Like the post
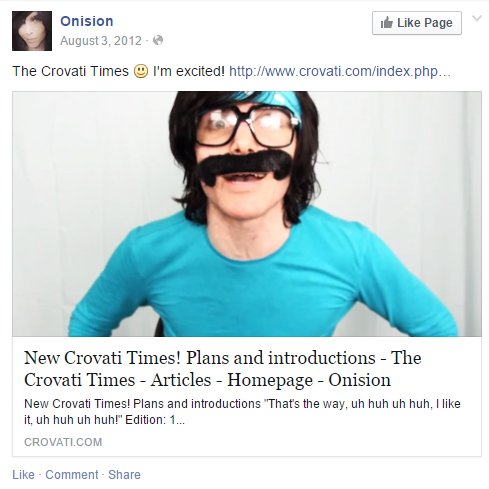This screenshot has height=489, width=489. click(x=23, y=475)
